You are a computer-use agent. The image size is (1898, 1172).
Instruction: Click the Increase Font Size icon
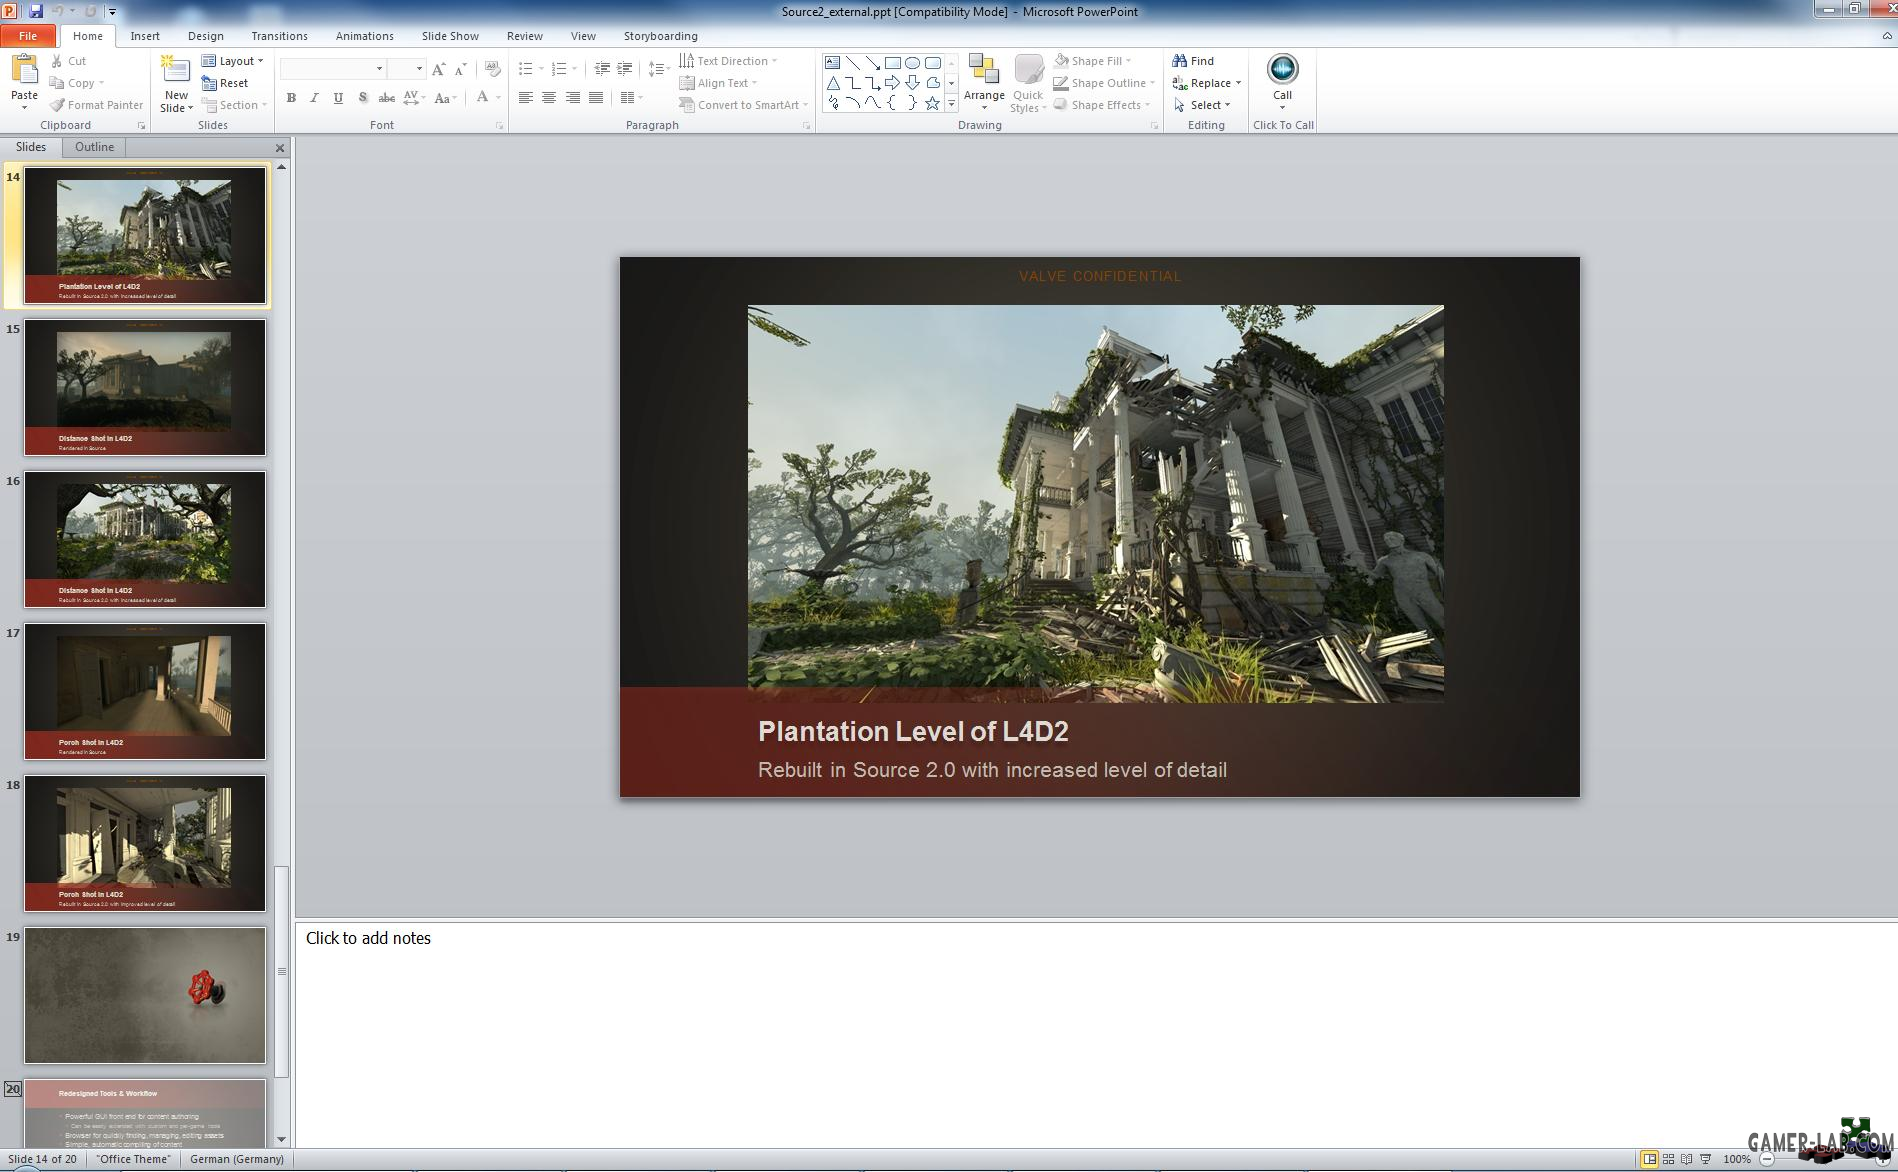click(438, 69)
